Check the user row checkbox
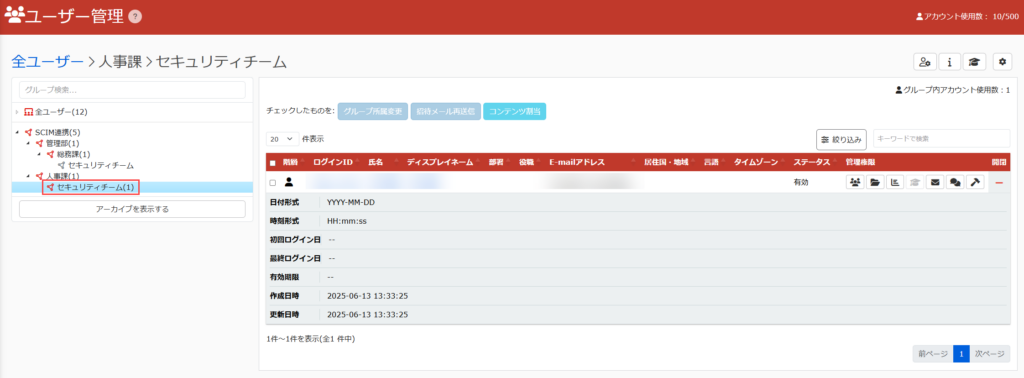The width and height of the screenshot is (1024, 378). (273, 183)
